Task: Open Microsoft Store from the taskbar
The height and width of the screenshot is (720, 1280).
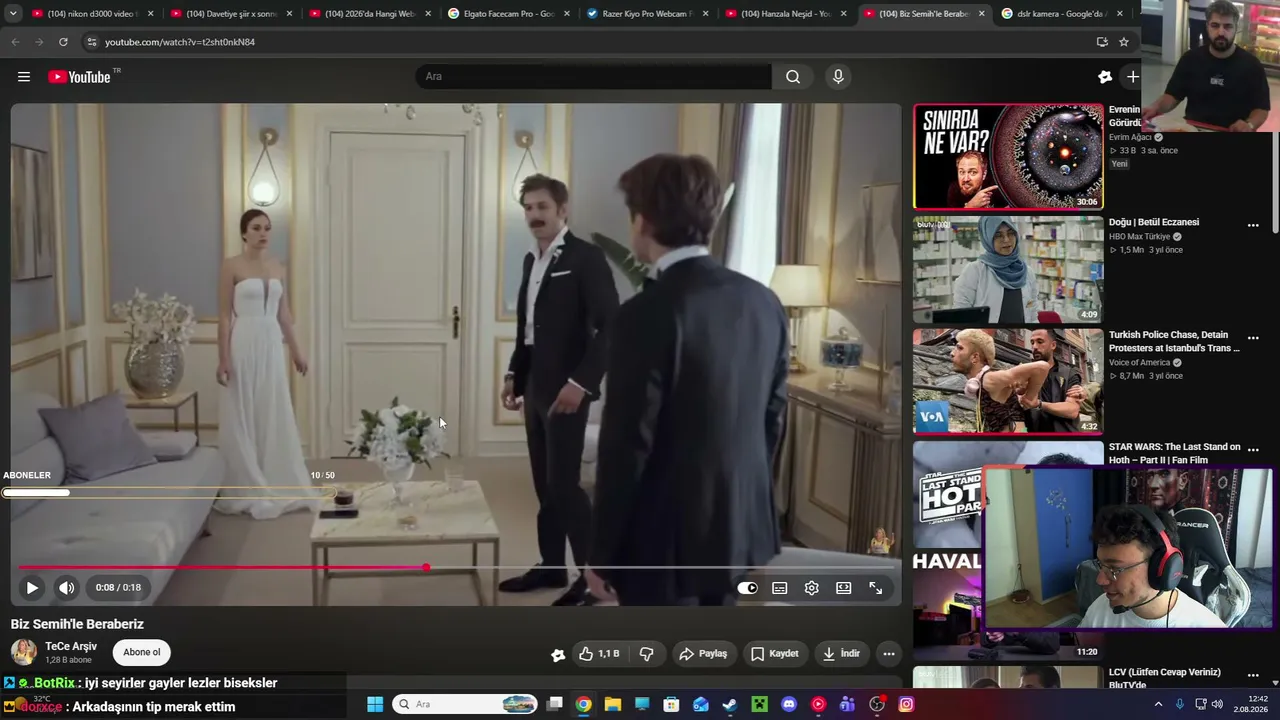Action: [x=672, y=704]
